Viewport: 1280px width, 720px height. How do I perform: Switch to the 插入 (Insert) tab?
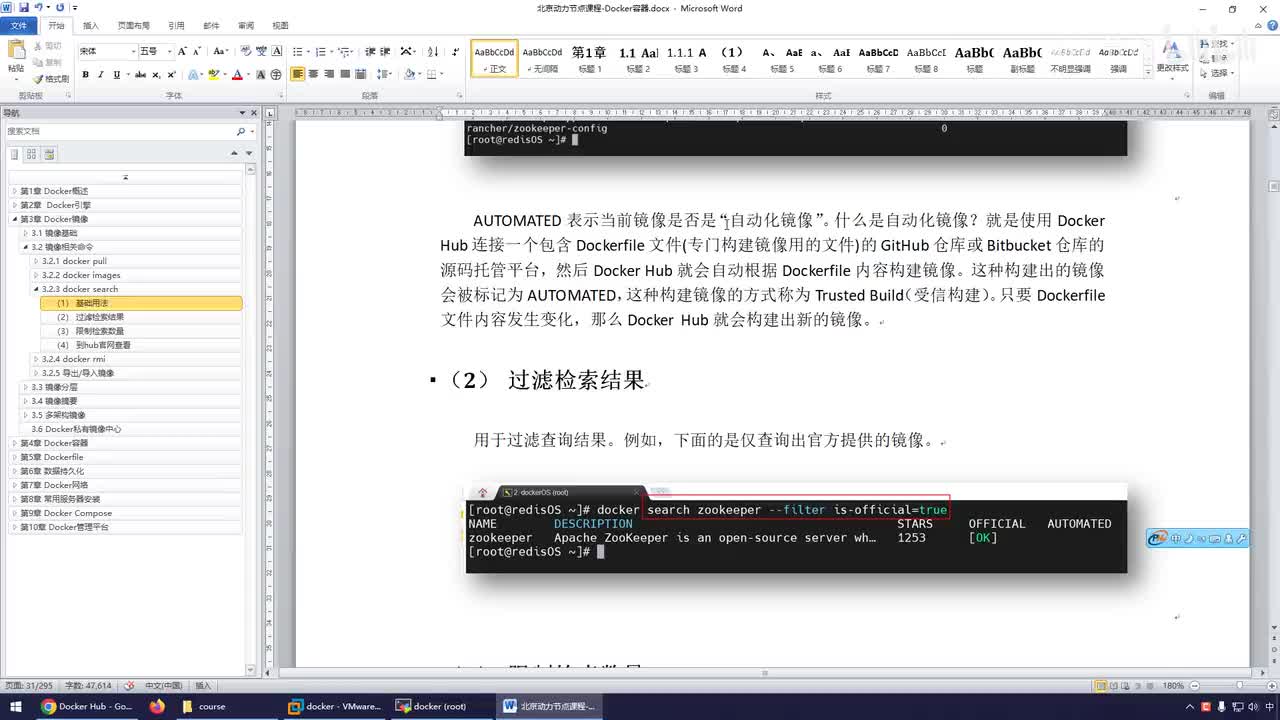coord(91,26)
